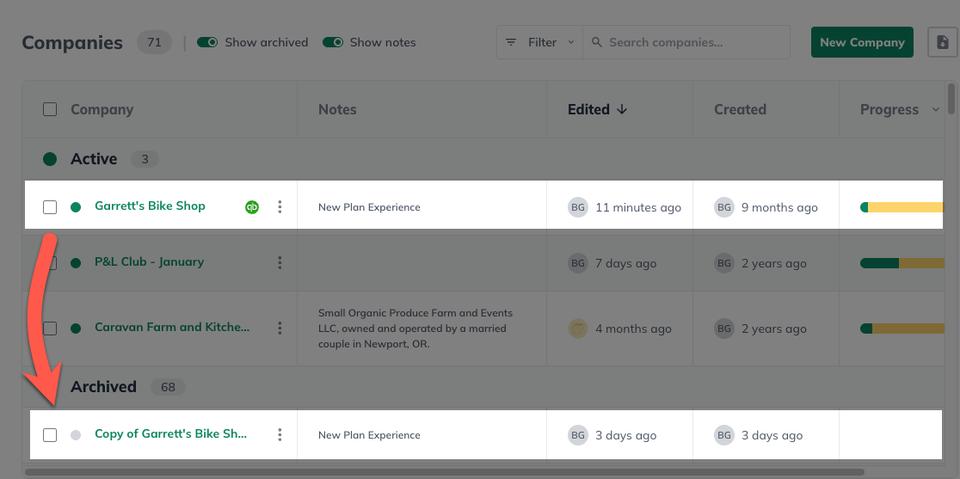Click '7 days ago' edited cell

[x=626, y=263]
